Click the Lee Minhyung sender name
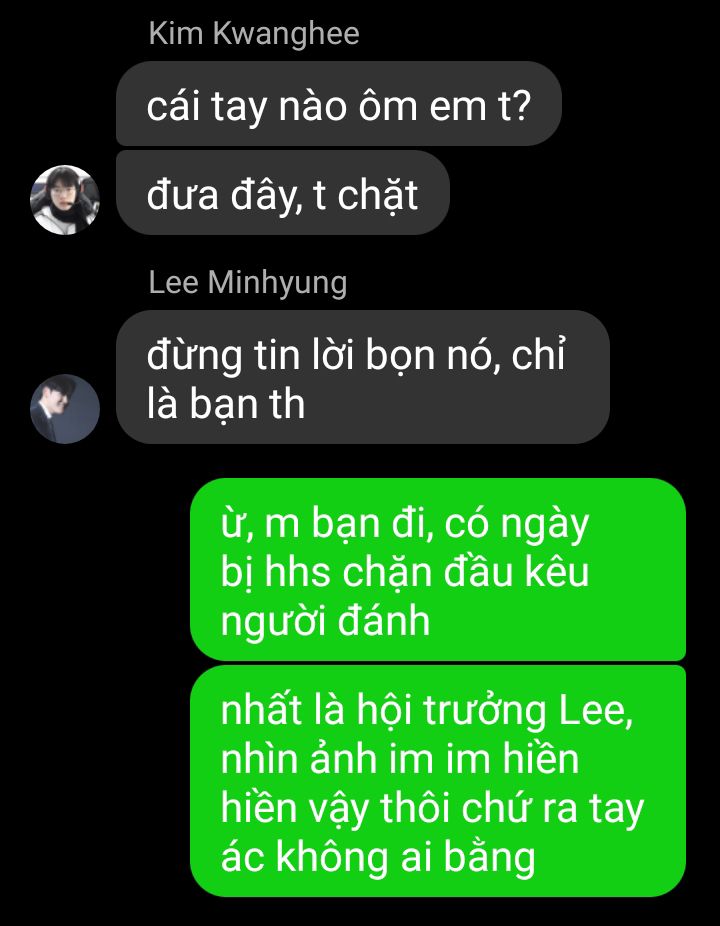Image resolution: width=720 pixels, height=926 pixels. point(247,283)
